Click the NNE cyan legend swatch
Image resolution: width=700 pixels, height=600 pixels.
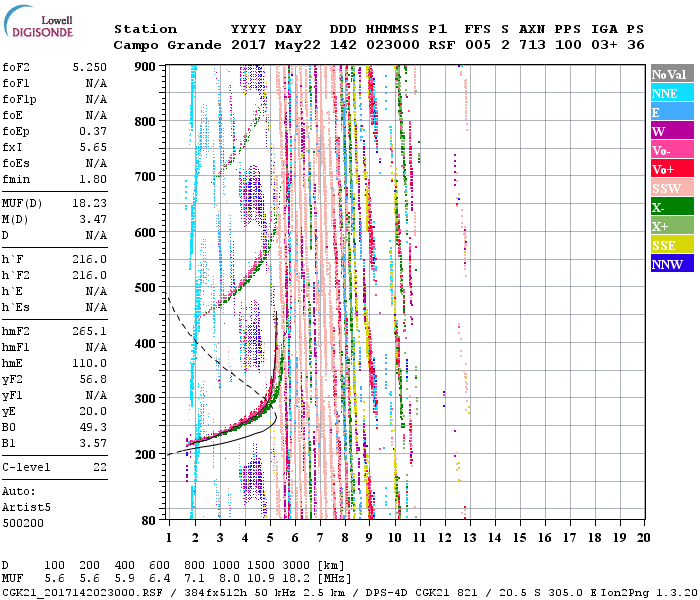[x=673, y=93]
